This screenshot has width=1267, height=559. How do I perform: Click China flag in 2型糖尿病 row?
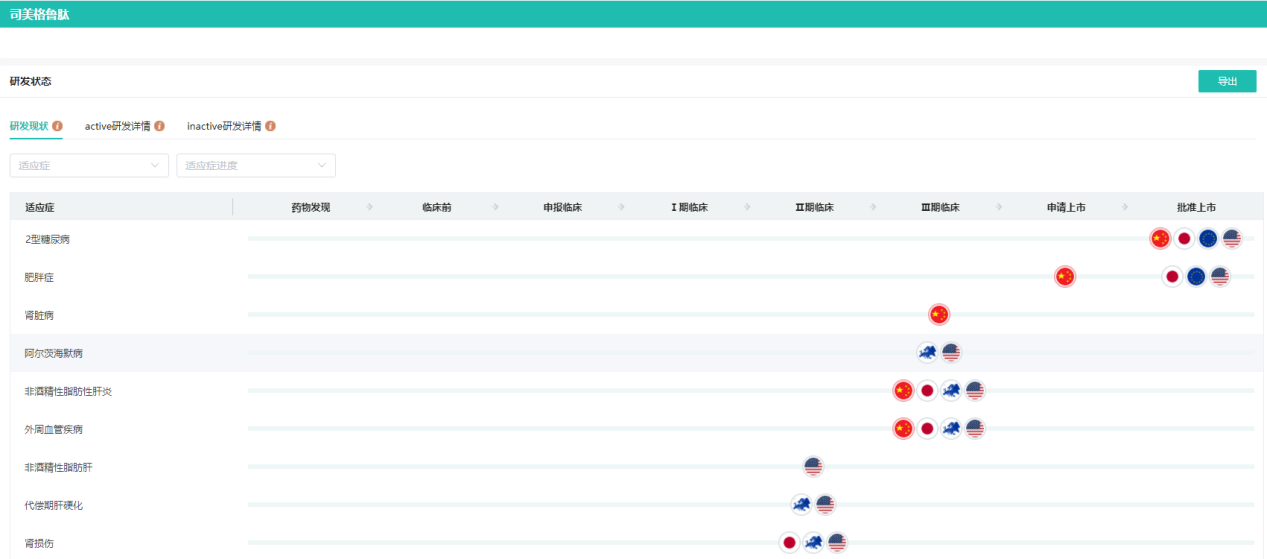[1160, 238]
